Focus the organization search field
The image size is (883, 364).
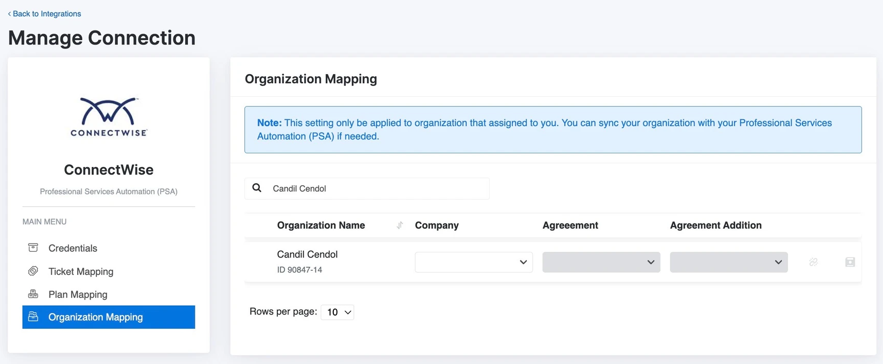pos(367,189)
